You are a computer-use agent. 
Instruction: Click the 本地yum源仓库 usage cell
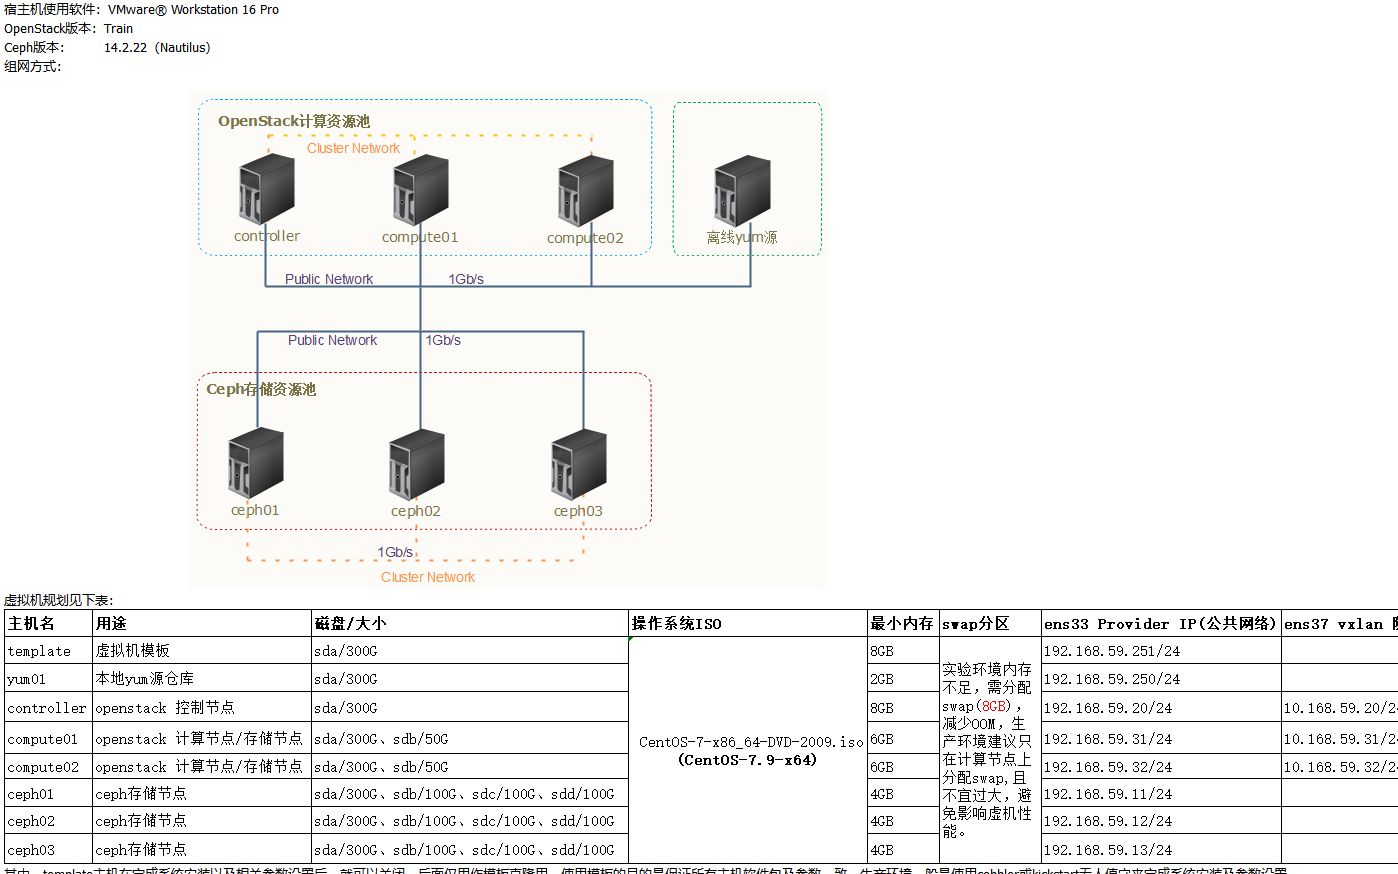[202, 679]
